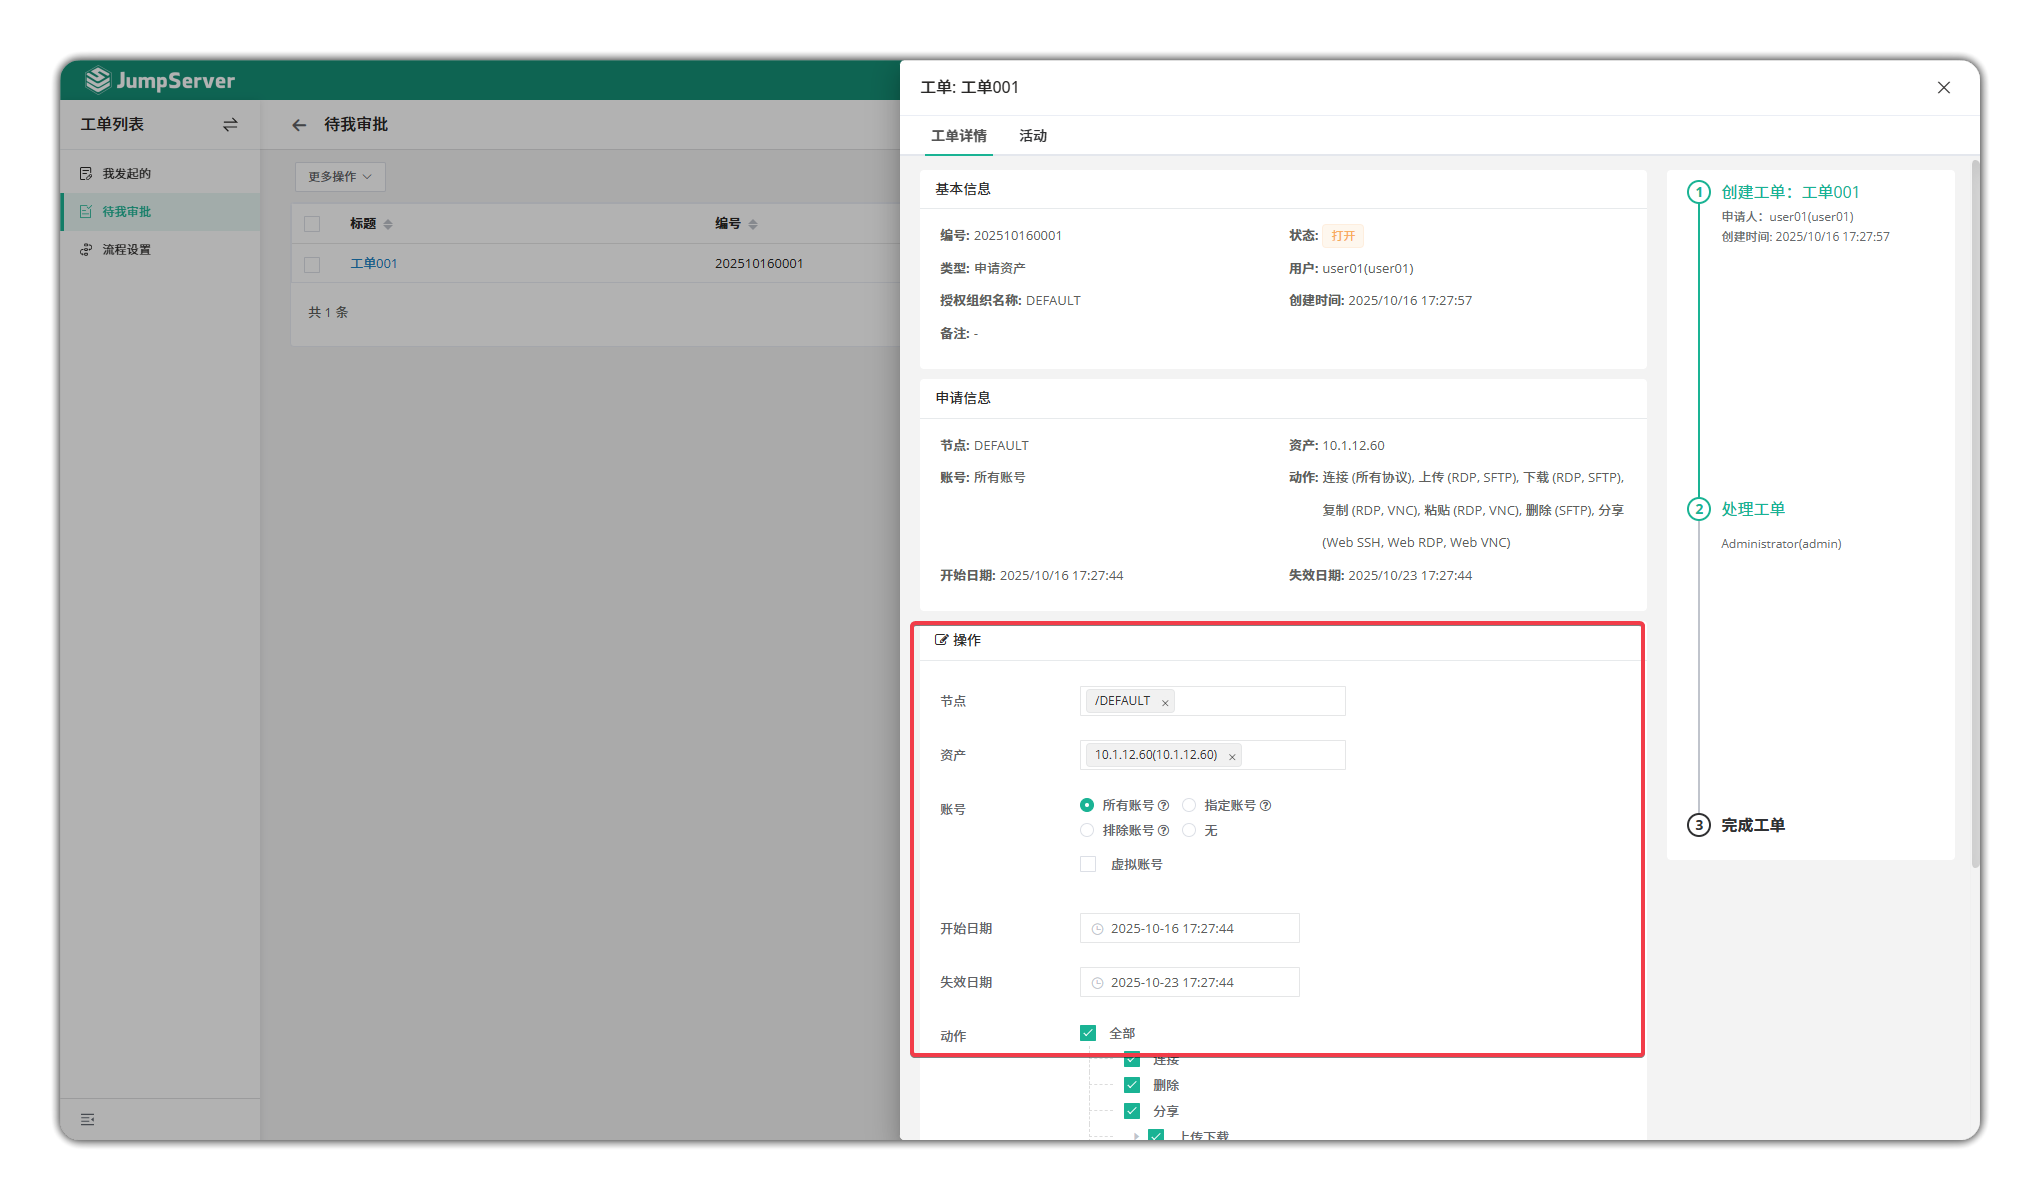The width and height of the screenshot is (2040, 1180).
Task: Click the help icon beside 排除账号
Action: (1163, 831)
